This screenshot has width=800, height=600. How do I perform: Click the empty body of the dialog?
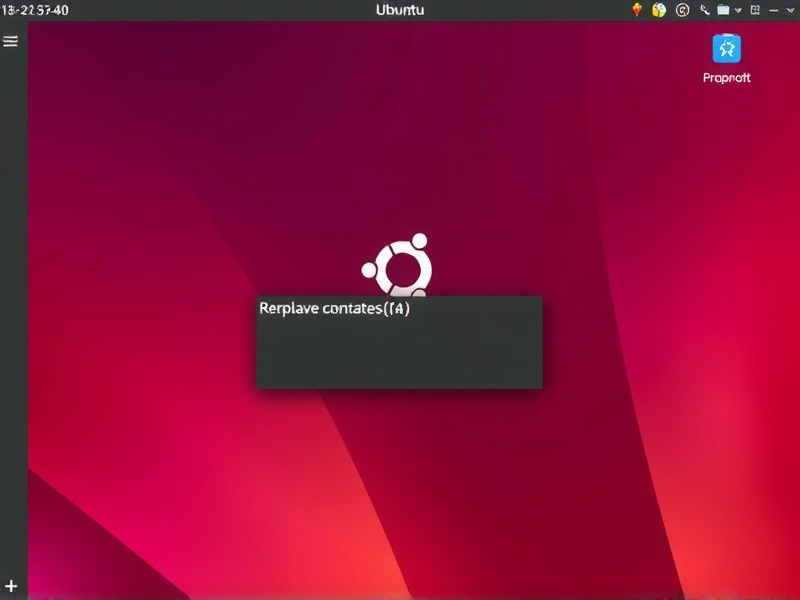pos(400,355)
